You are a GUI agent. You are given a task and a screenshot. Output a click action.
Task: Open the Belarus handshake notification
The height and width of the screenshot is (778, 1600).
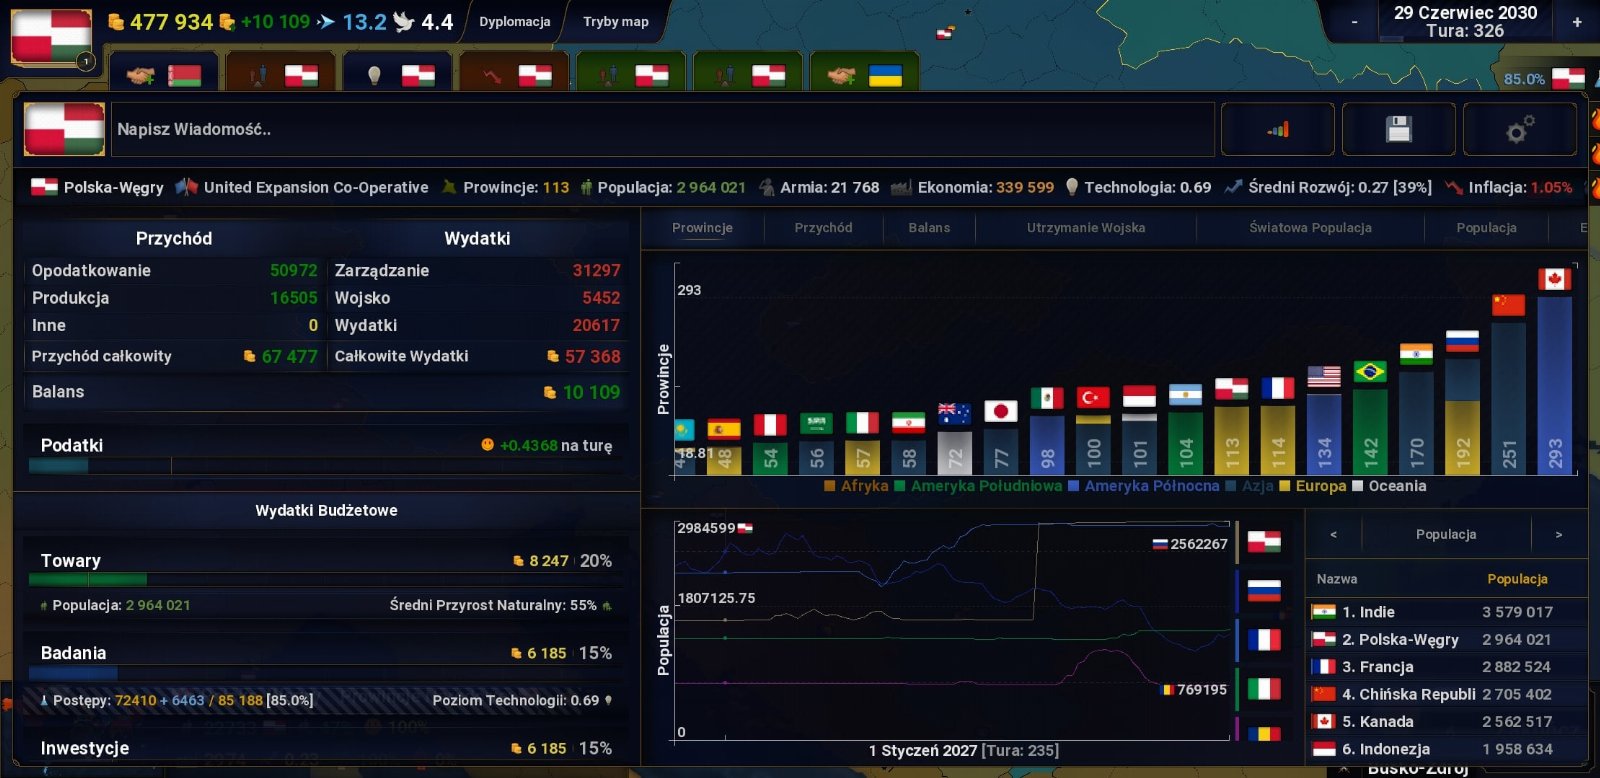pos(167,76)
